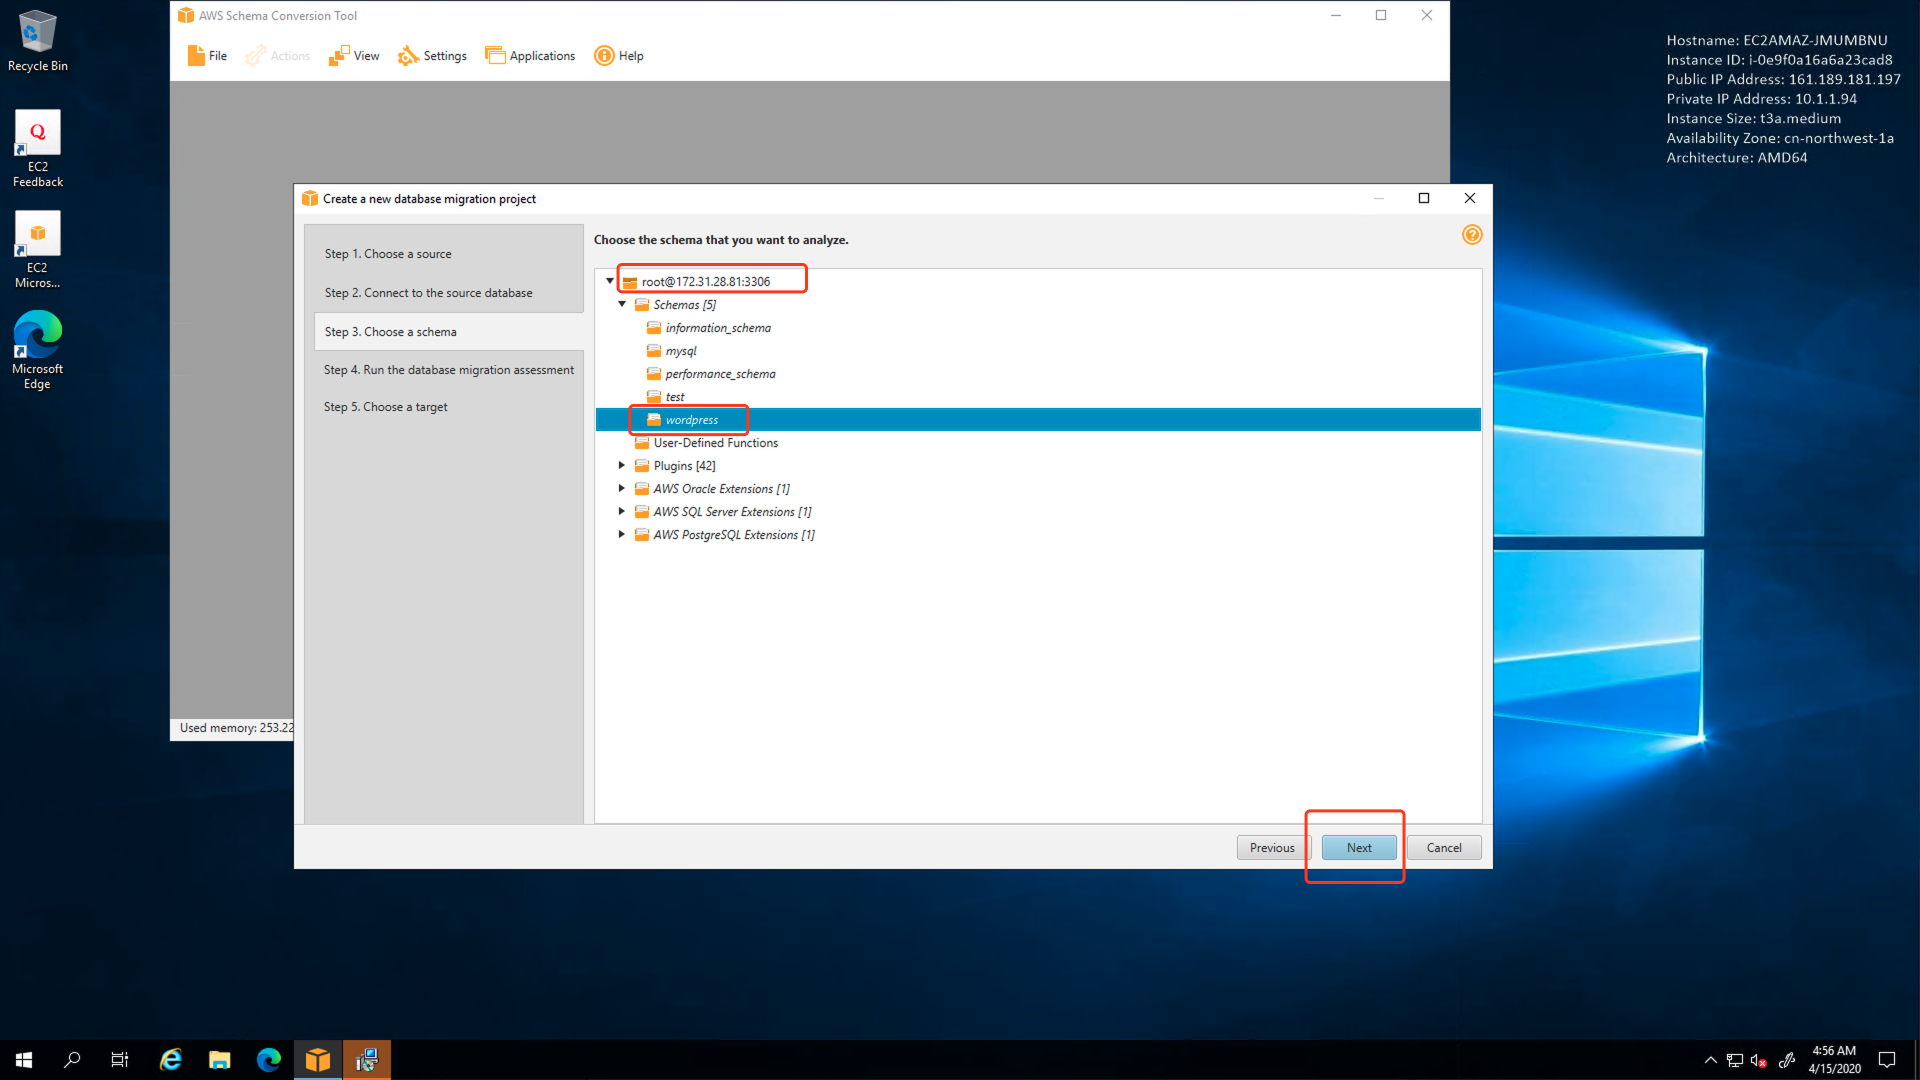Collapse the Schemas [5] folder
This screenshot has width=1920, height=1080.
click(622, 304)
